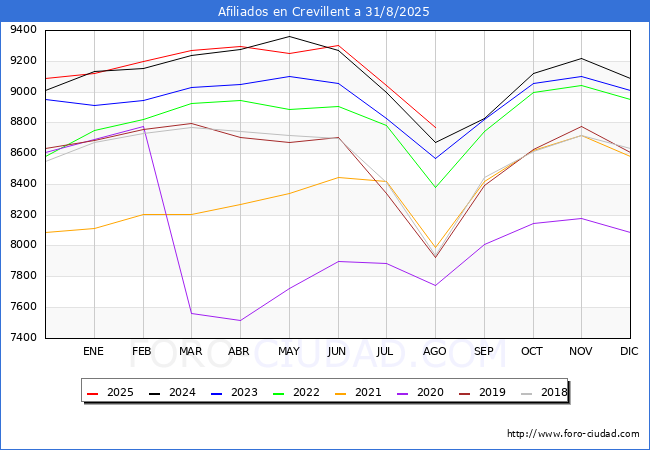
Task: Click the red 2025 legend swatch
Action: [x=93, y=393]
